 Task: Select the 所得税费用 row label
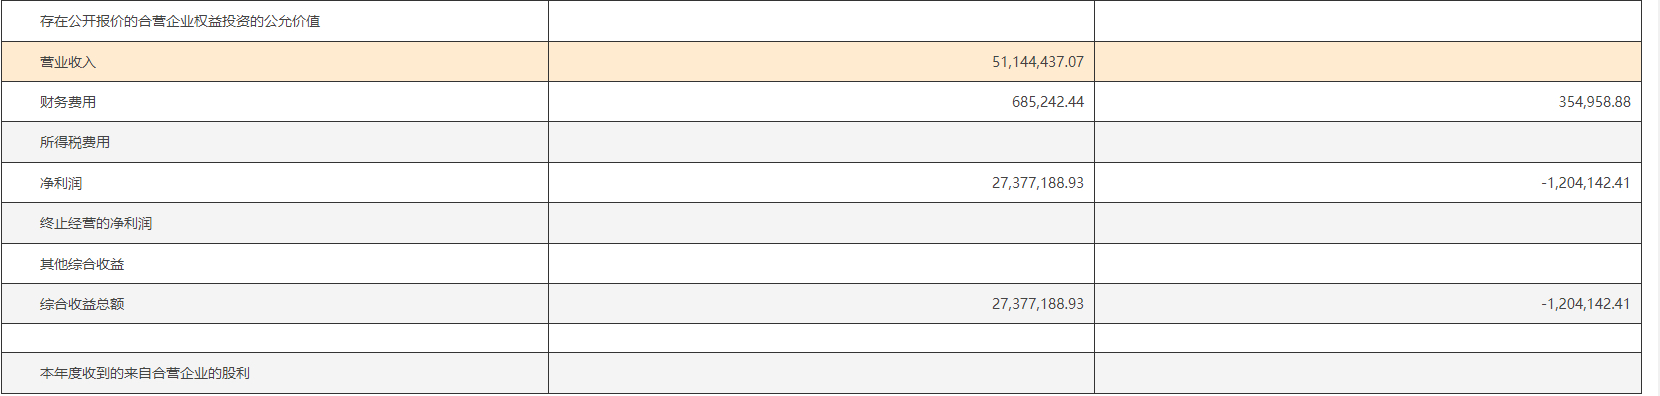[x=75, y=142]
